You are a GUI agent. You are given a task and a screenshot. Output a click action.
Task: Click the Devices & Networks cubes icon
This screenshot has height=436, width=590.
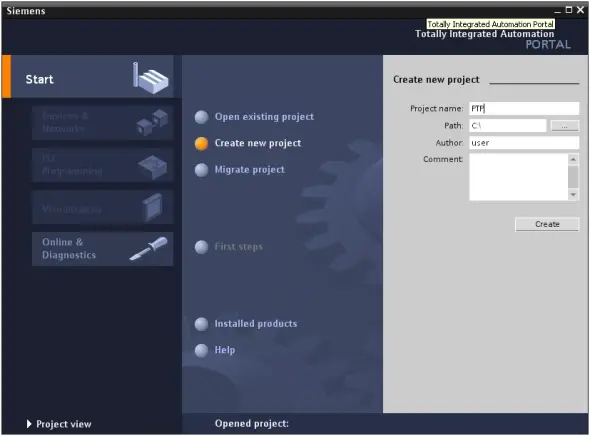coord(152,123)
